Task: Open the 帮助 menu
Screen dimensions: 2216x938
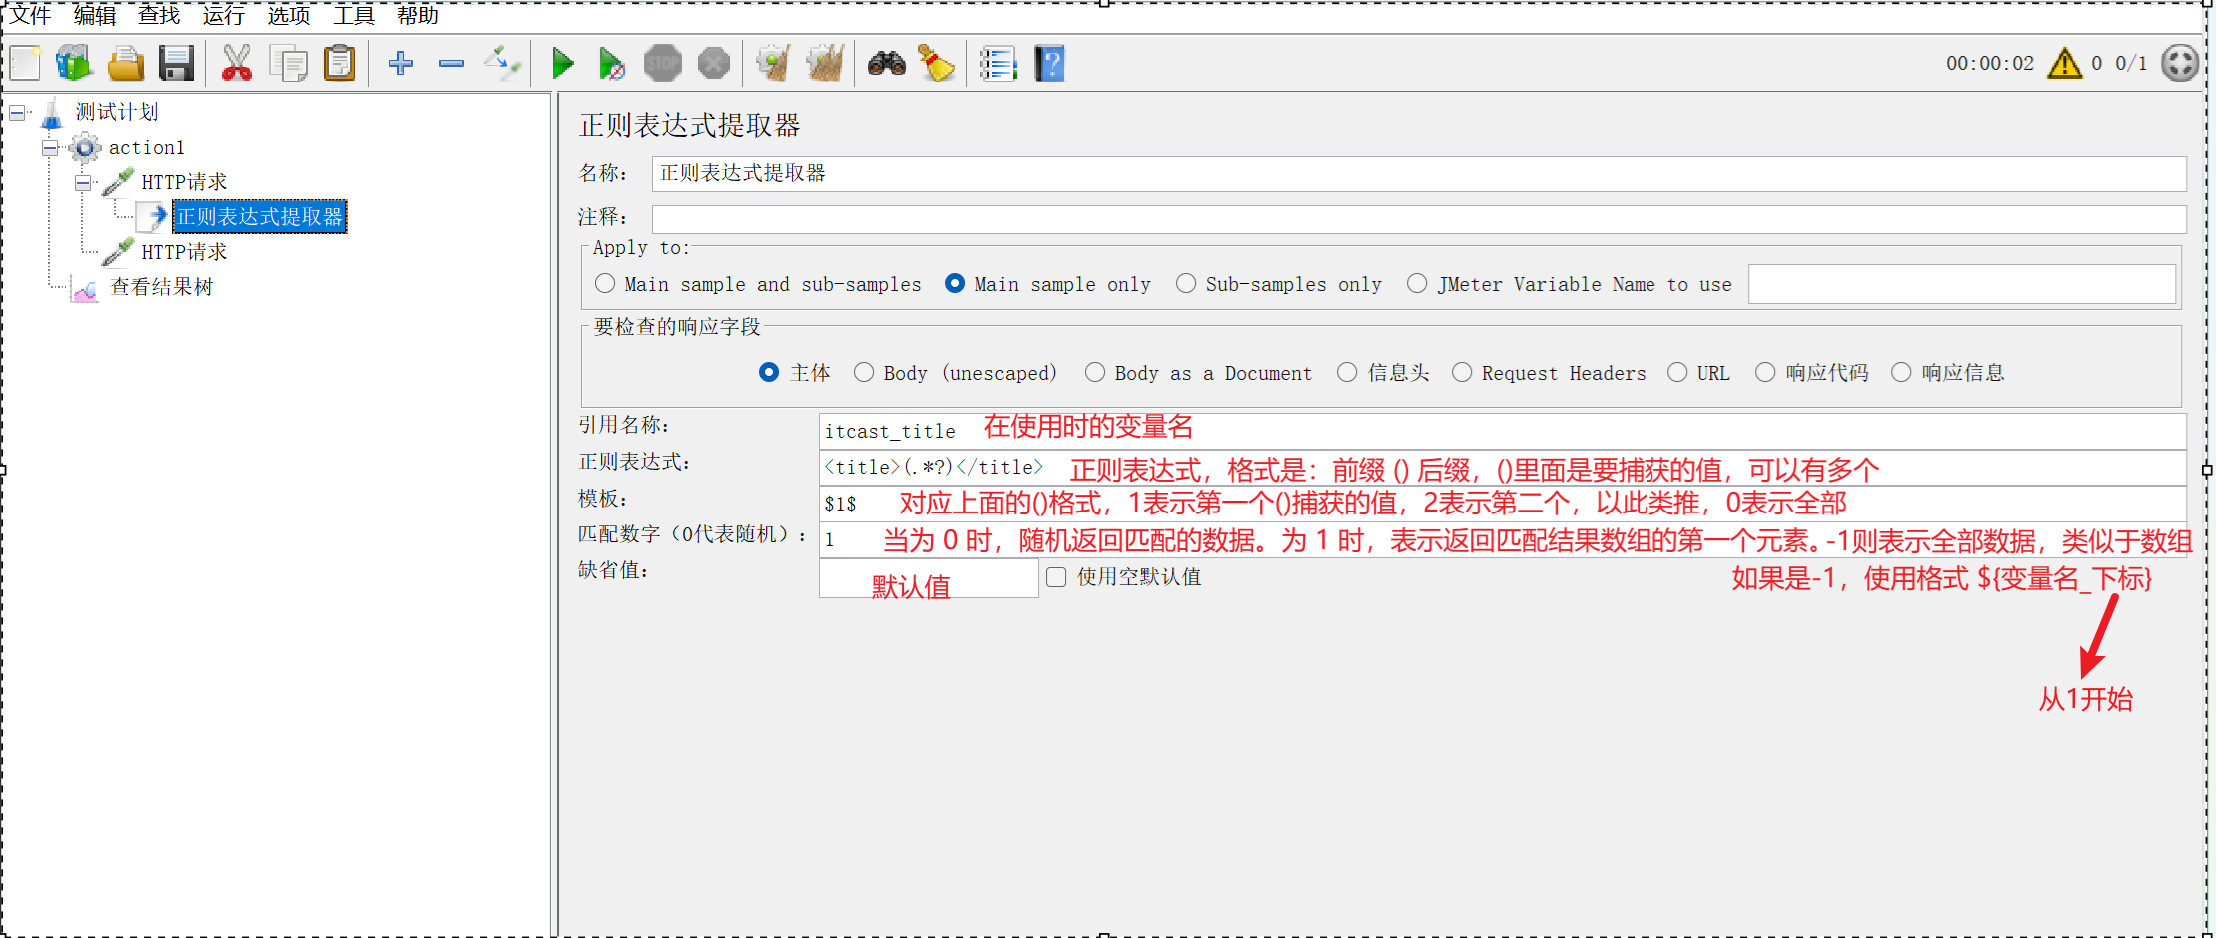Action: click(418, 15)
